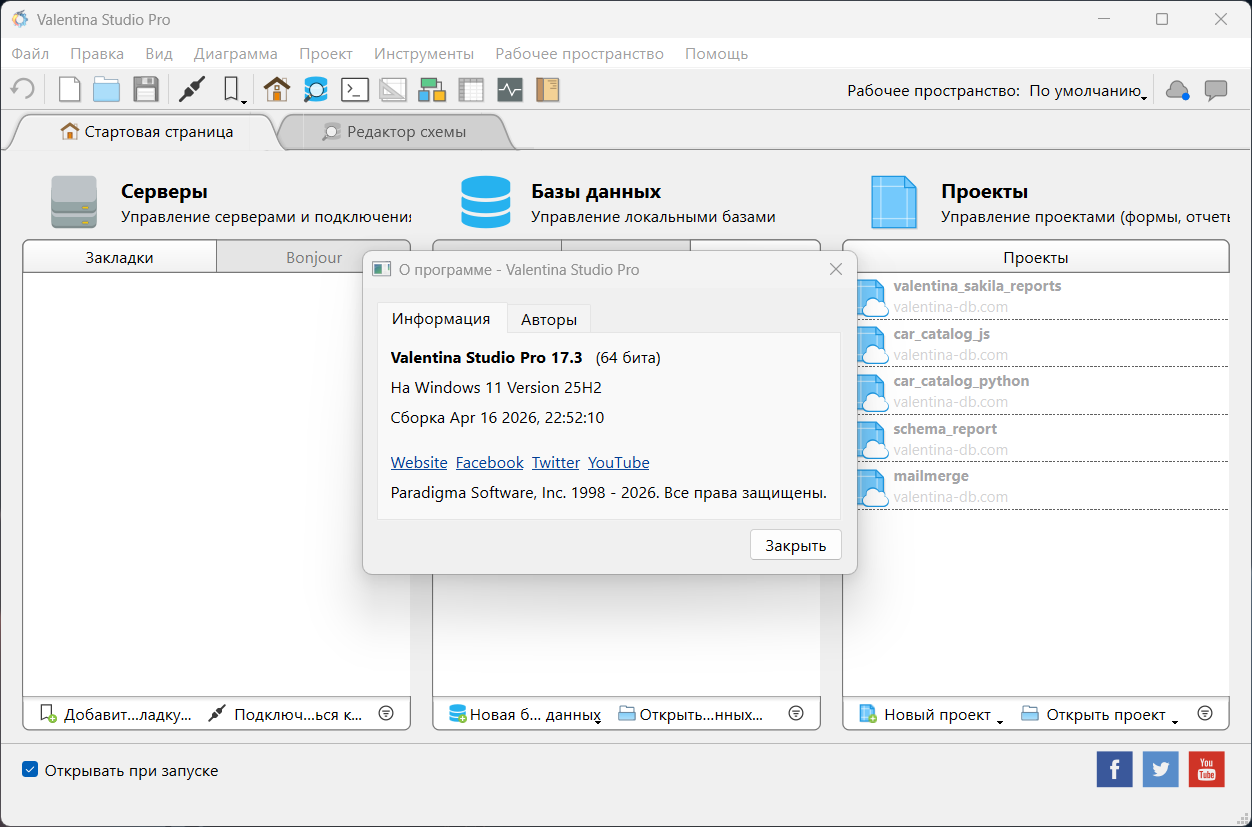This screenshot has height=827, width=1252.
Task: Click the 'На Windows 11 Version 25H2' text
Action: click(x=496, y=387)
